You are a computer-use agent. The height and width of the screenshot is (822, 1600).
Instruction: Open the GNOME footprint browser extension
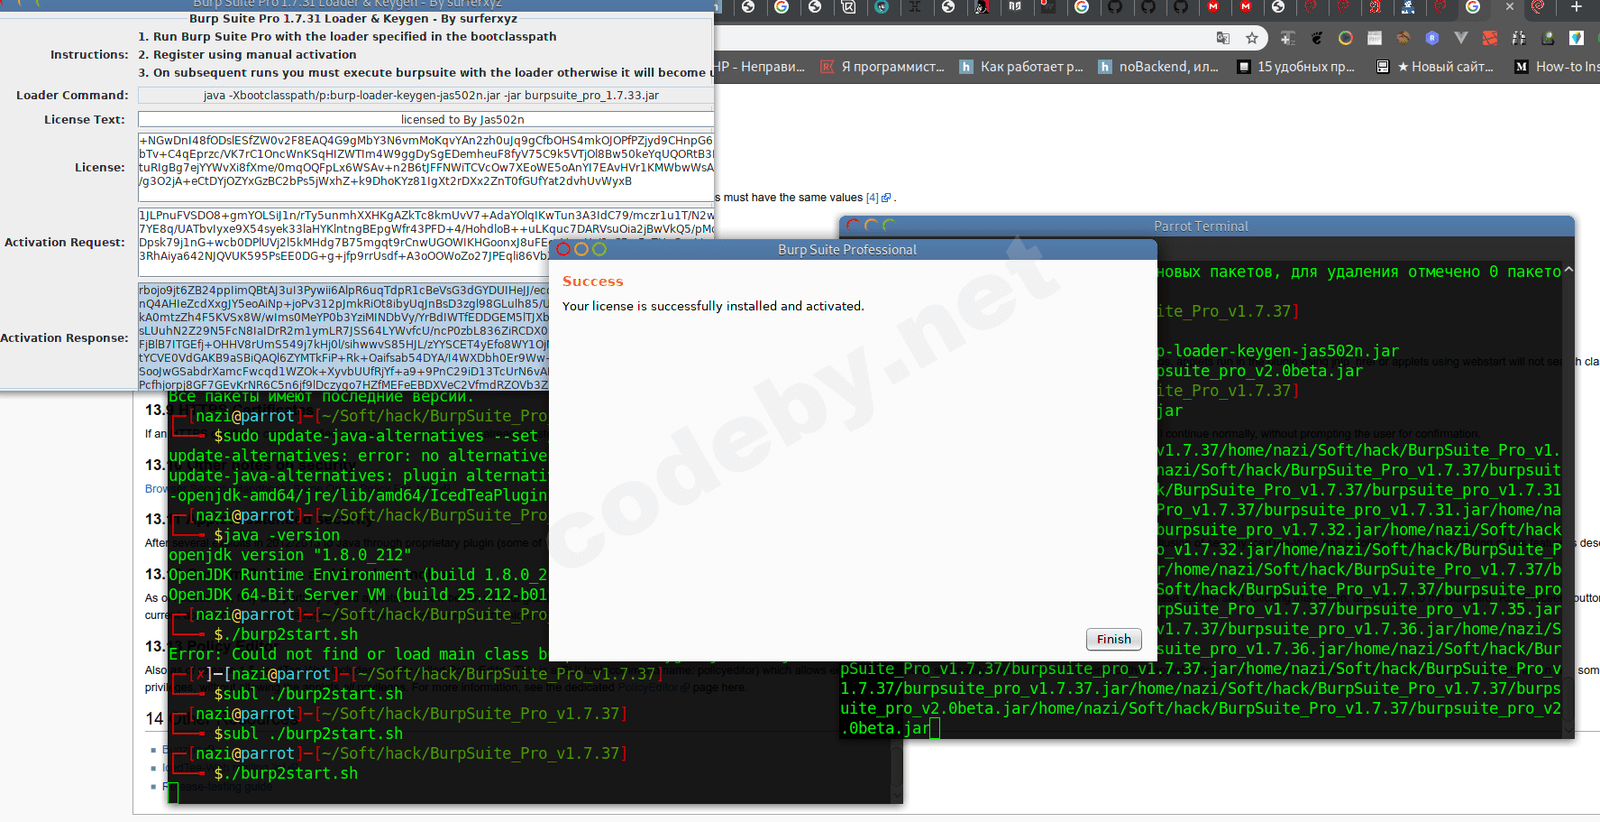point(1317,38)
